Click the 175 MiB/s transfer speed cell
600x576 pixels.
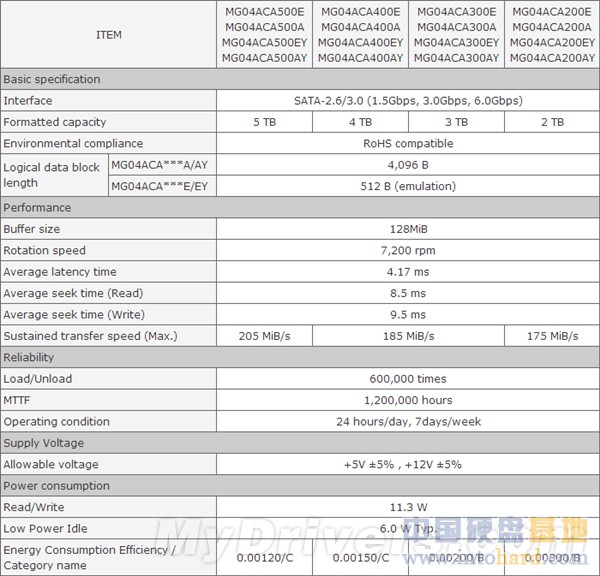(x=552, y=336)
